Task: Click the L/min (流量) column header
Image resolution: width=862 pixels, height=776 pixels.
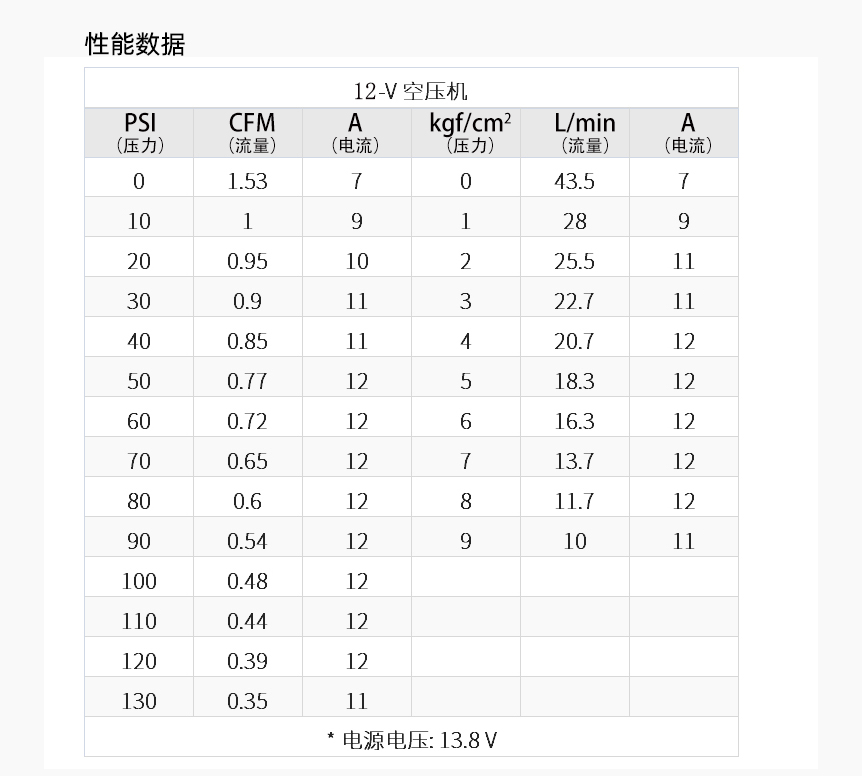Action: (x=575, y=133)
